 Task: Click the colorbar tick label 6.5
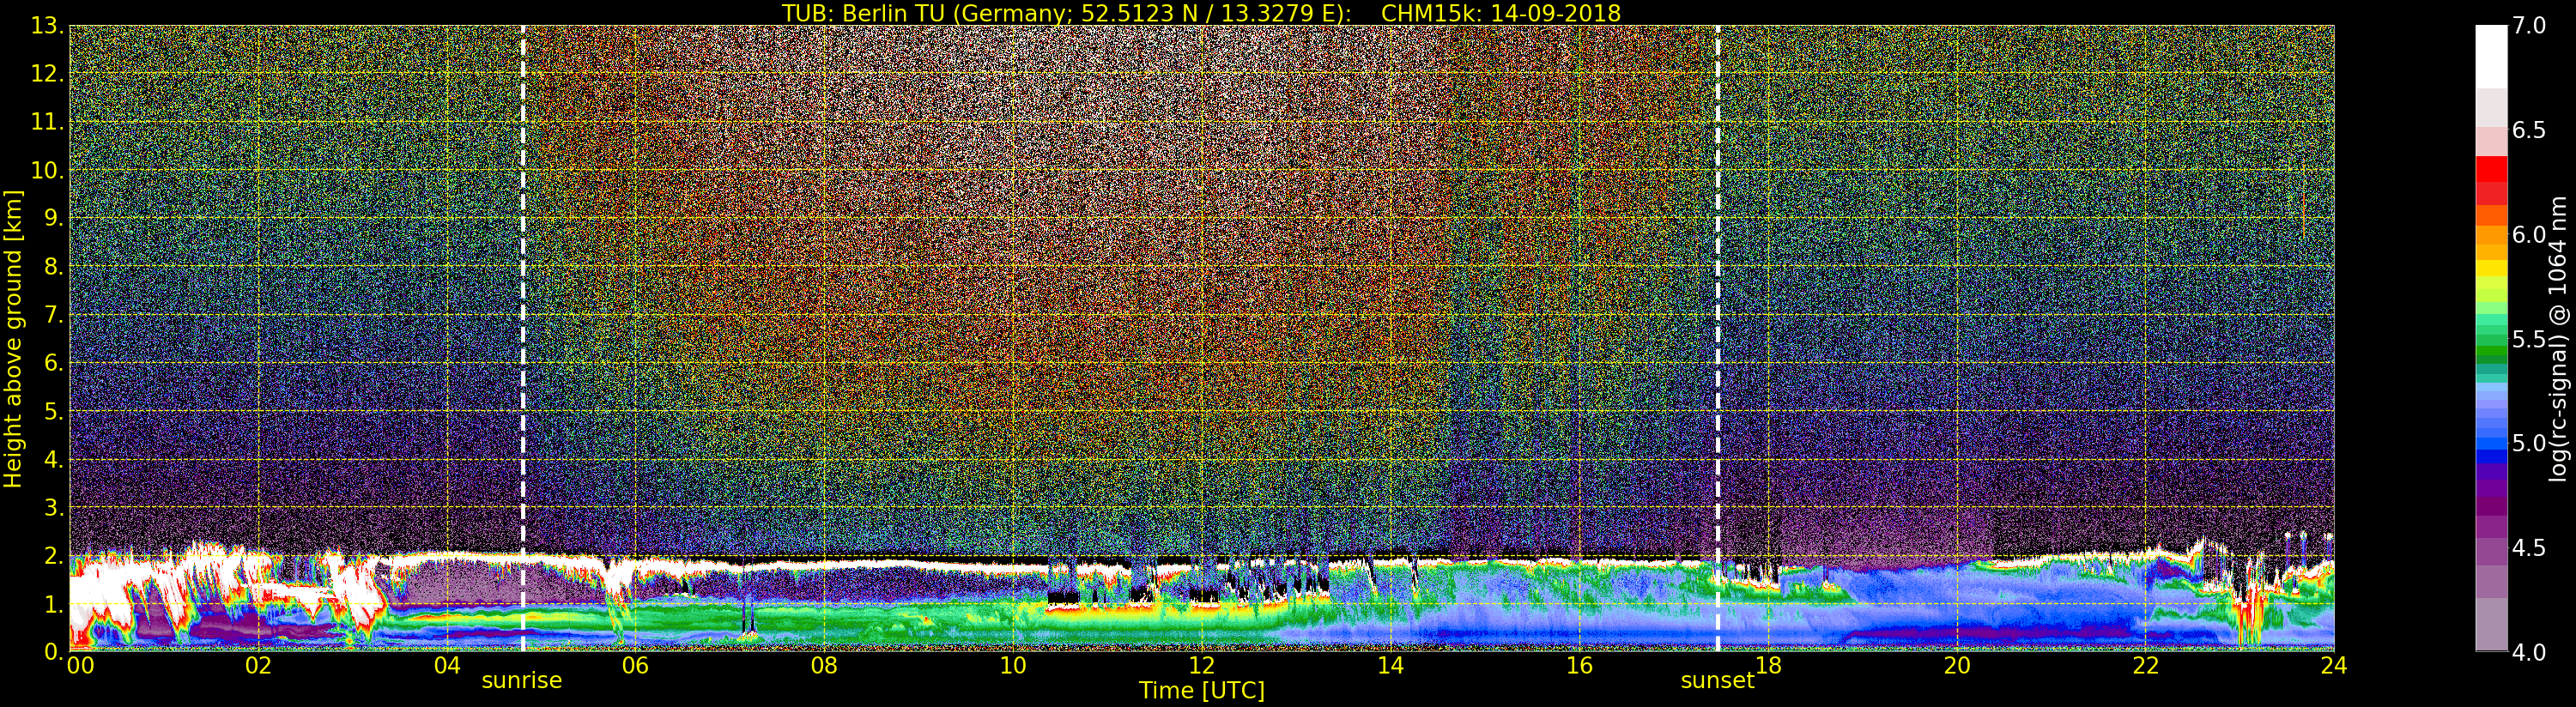pos(2529,130)
